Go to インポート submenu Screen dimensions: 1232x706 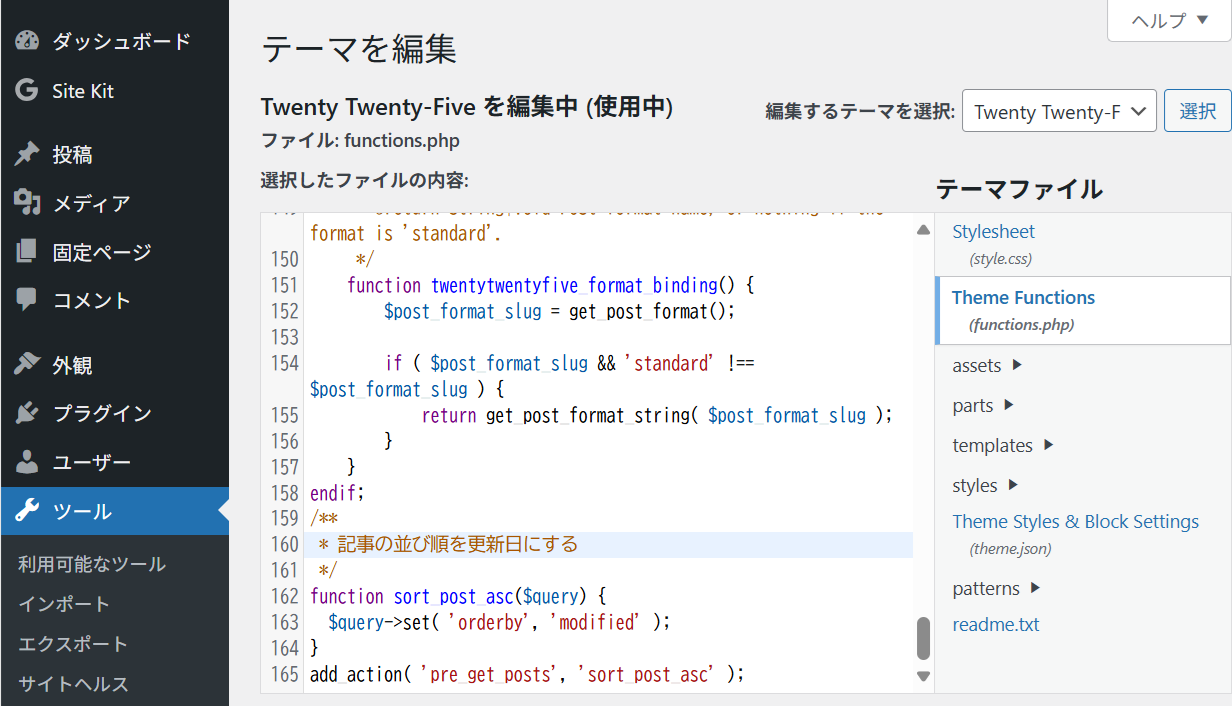tap(64, 604)
